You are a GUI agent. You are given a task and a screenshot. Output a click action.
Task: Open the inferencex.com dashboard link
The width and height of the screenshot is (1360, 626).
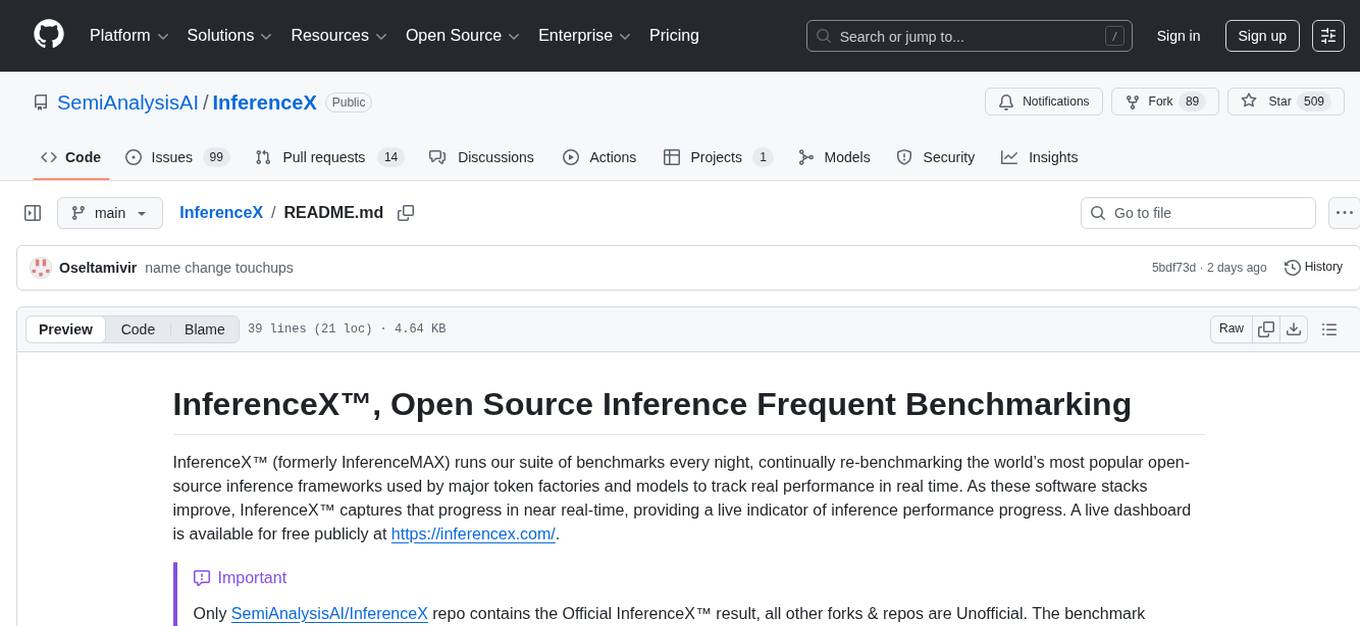tap(473, 534)
